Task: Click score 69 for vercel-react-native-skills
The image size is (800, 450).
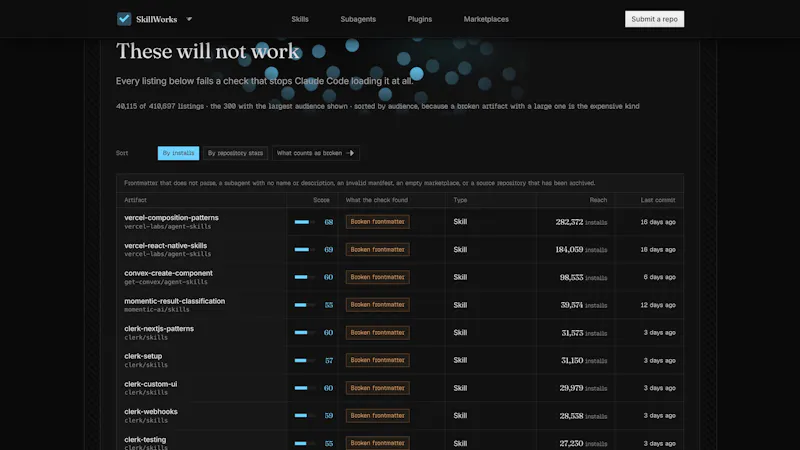Action: click(329, 249)
